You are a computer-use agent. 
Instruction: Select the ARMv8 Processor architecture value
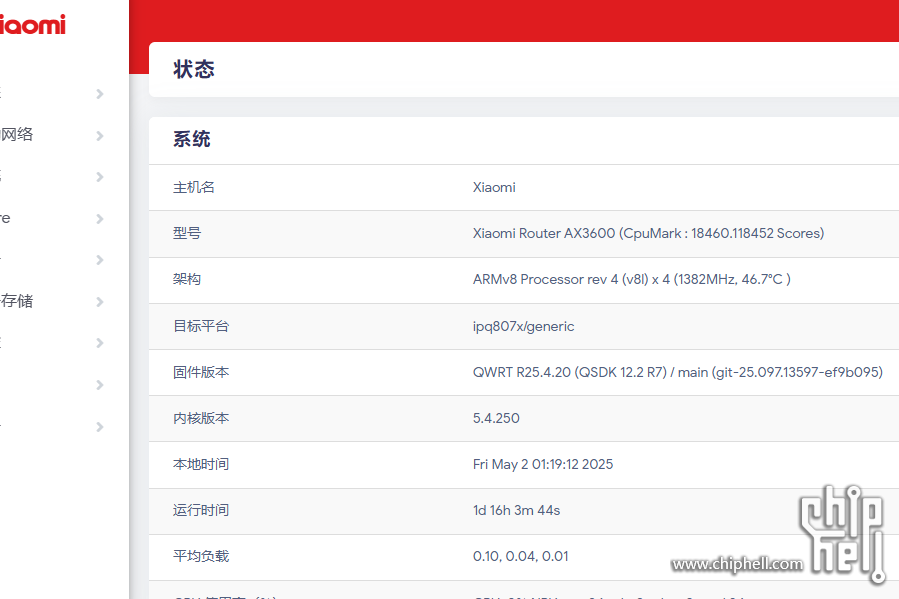coord(632,279)
